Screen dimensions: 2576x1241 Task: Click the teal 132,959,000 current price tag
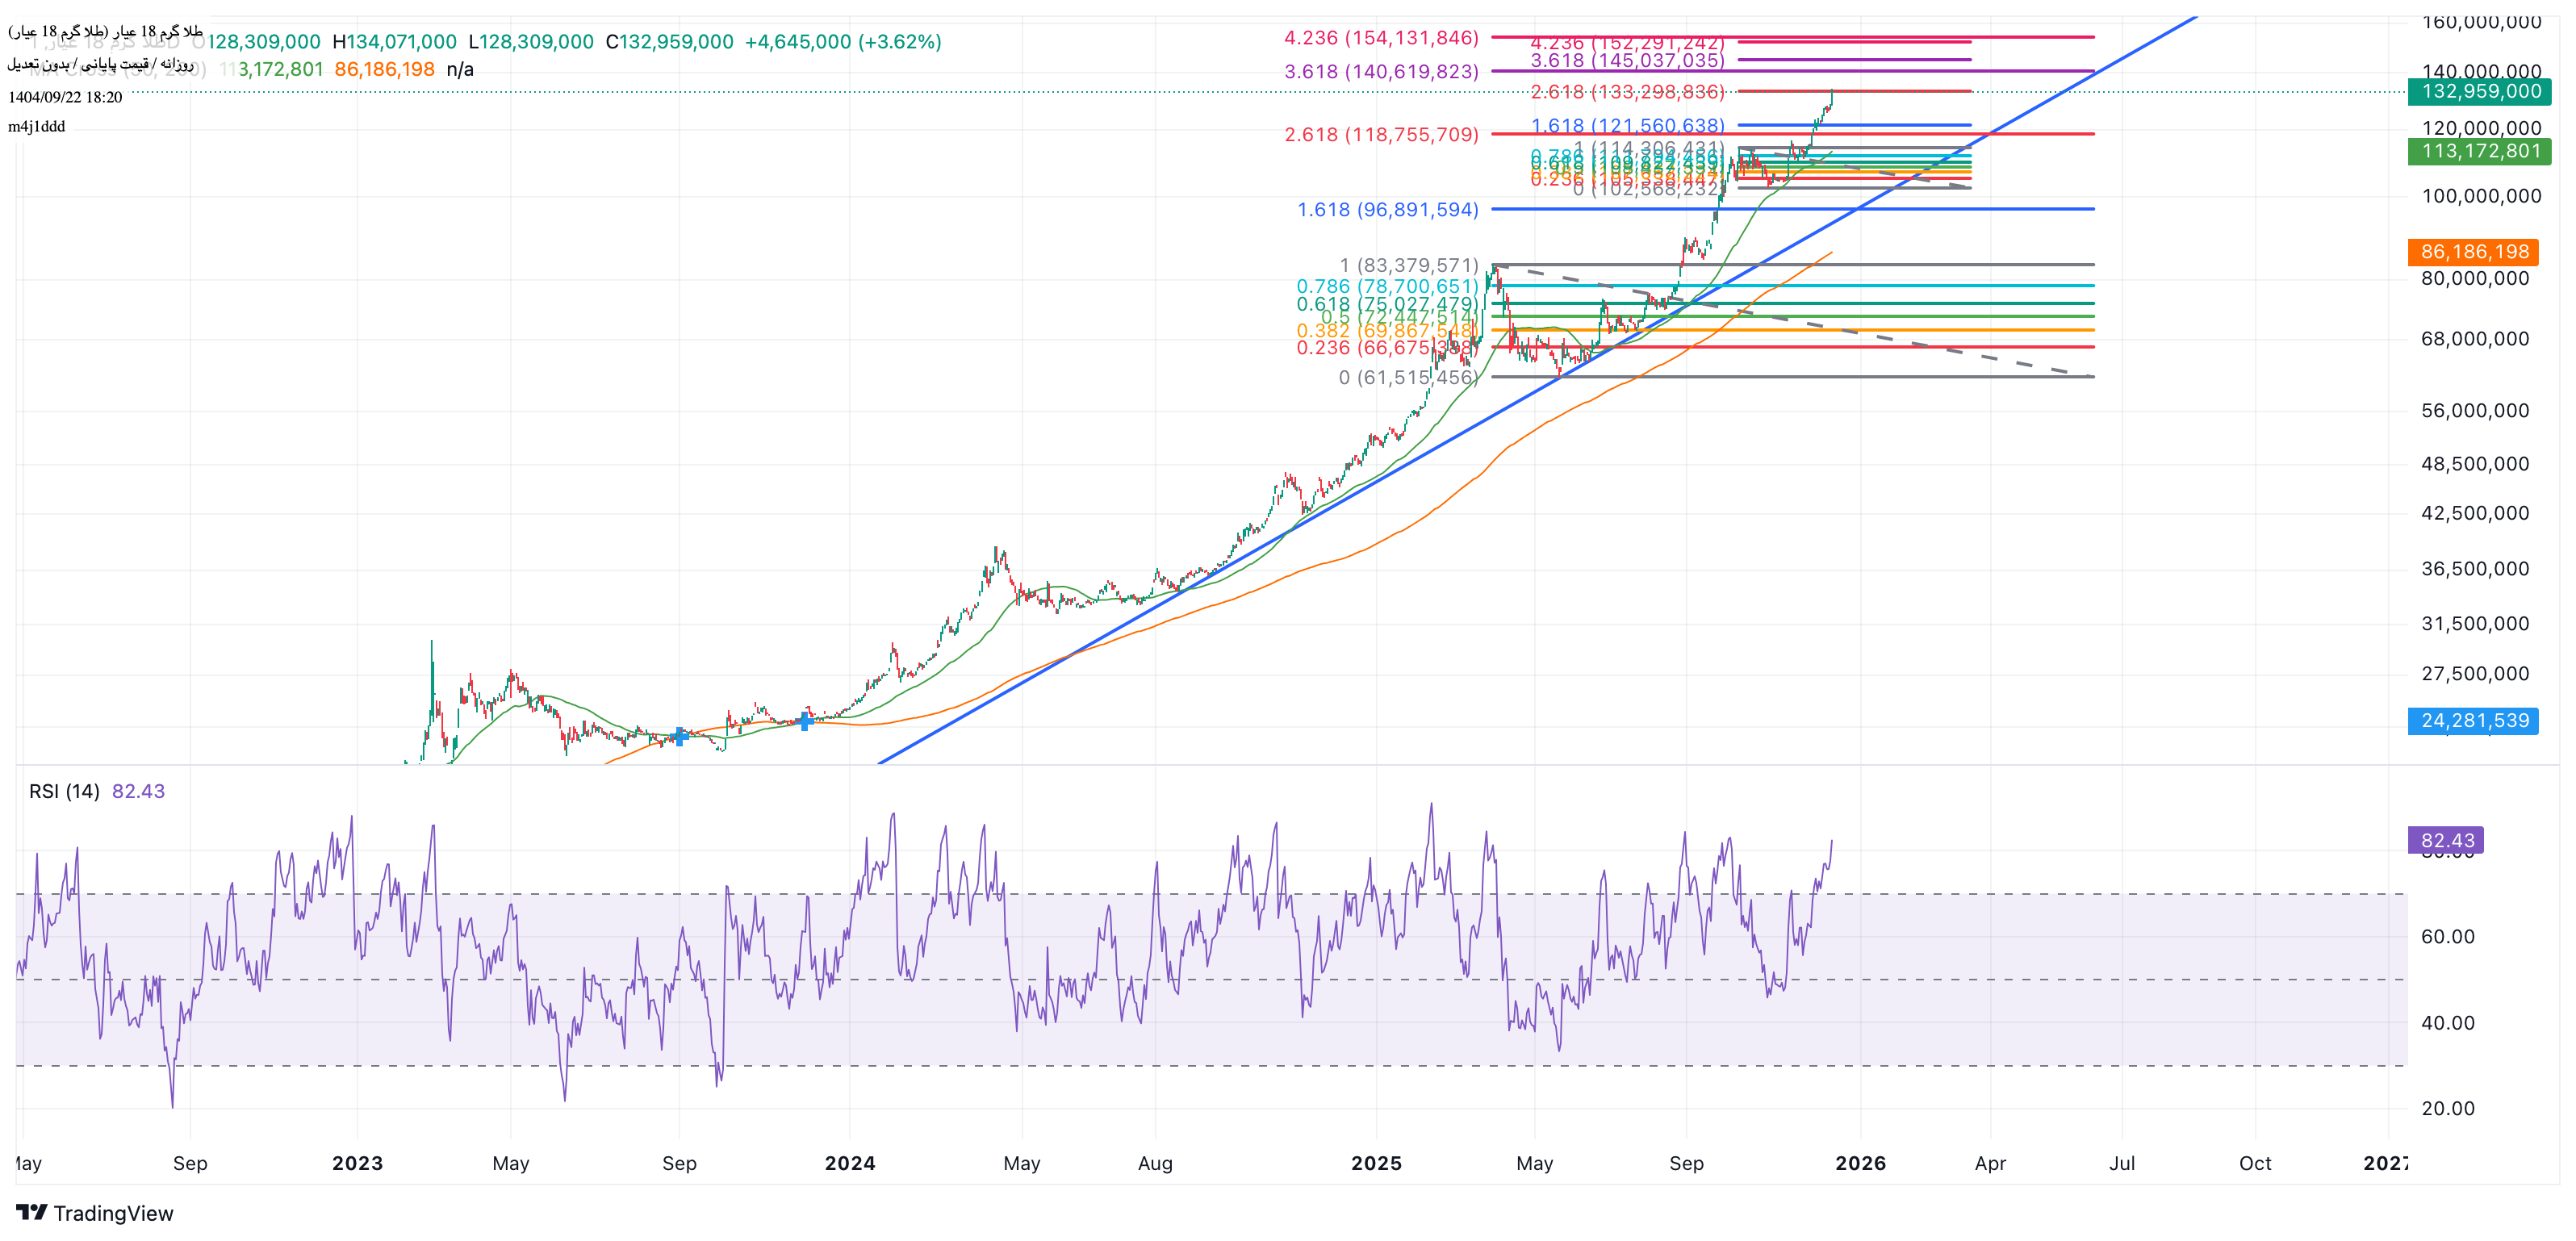(2479, 92)
